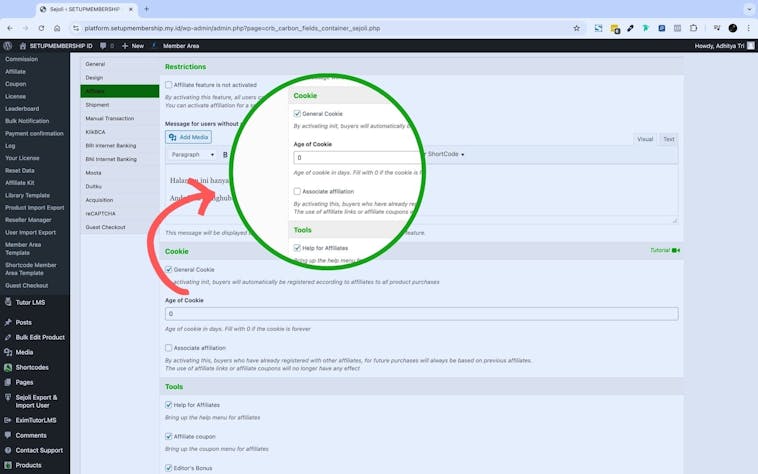Open the ShortCode dropdown in editor
758x474 pixels.
(x=446, y=155)
